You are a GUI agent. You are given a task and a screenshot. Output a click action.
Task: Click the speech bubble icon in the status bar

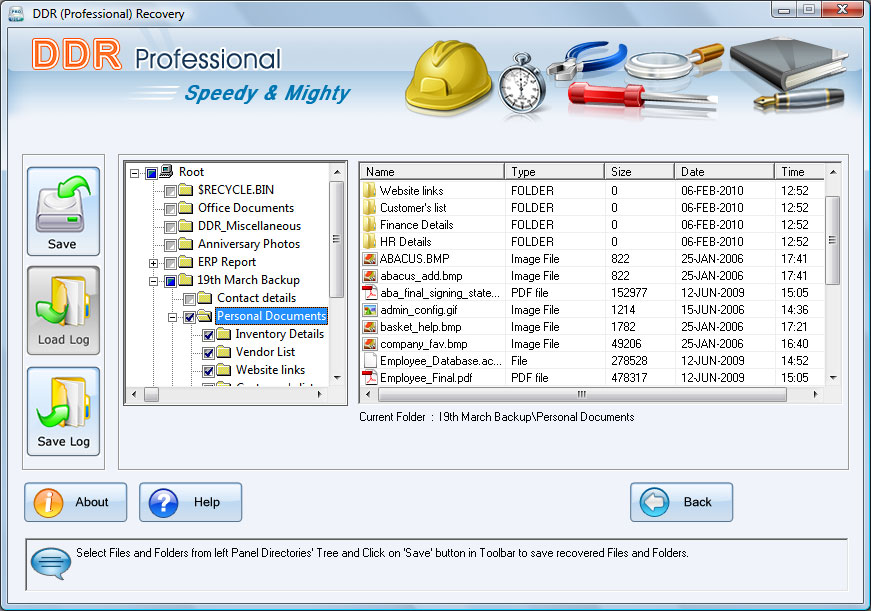49,563
